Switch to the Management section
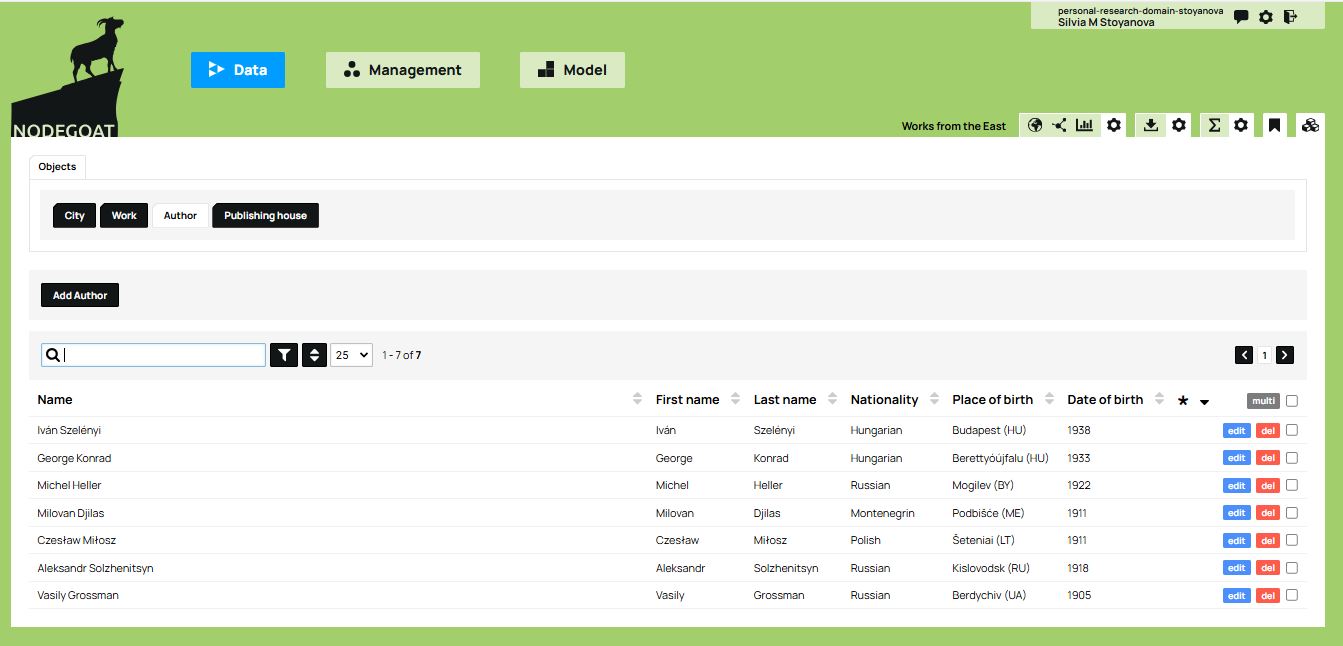Image resolution: width=1343 pixels, height=646 pixels. (x=402, y=69)
